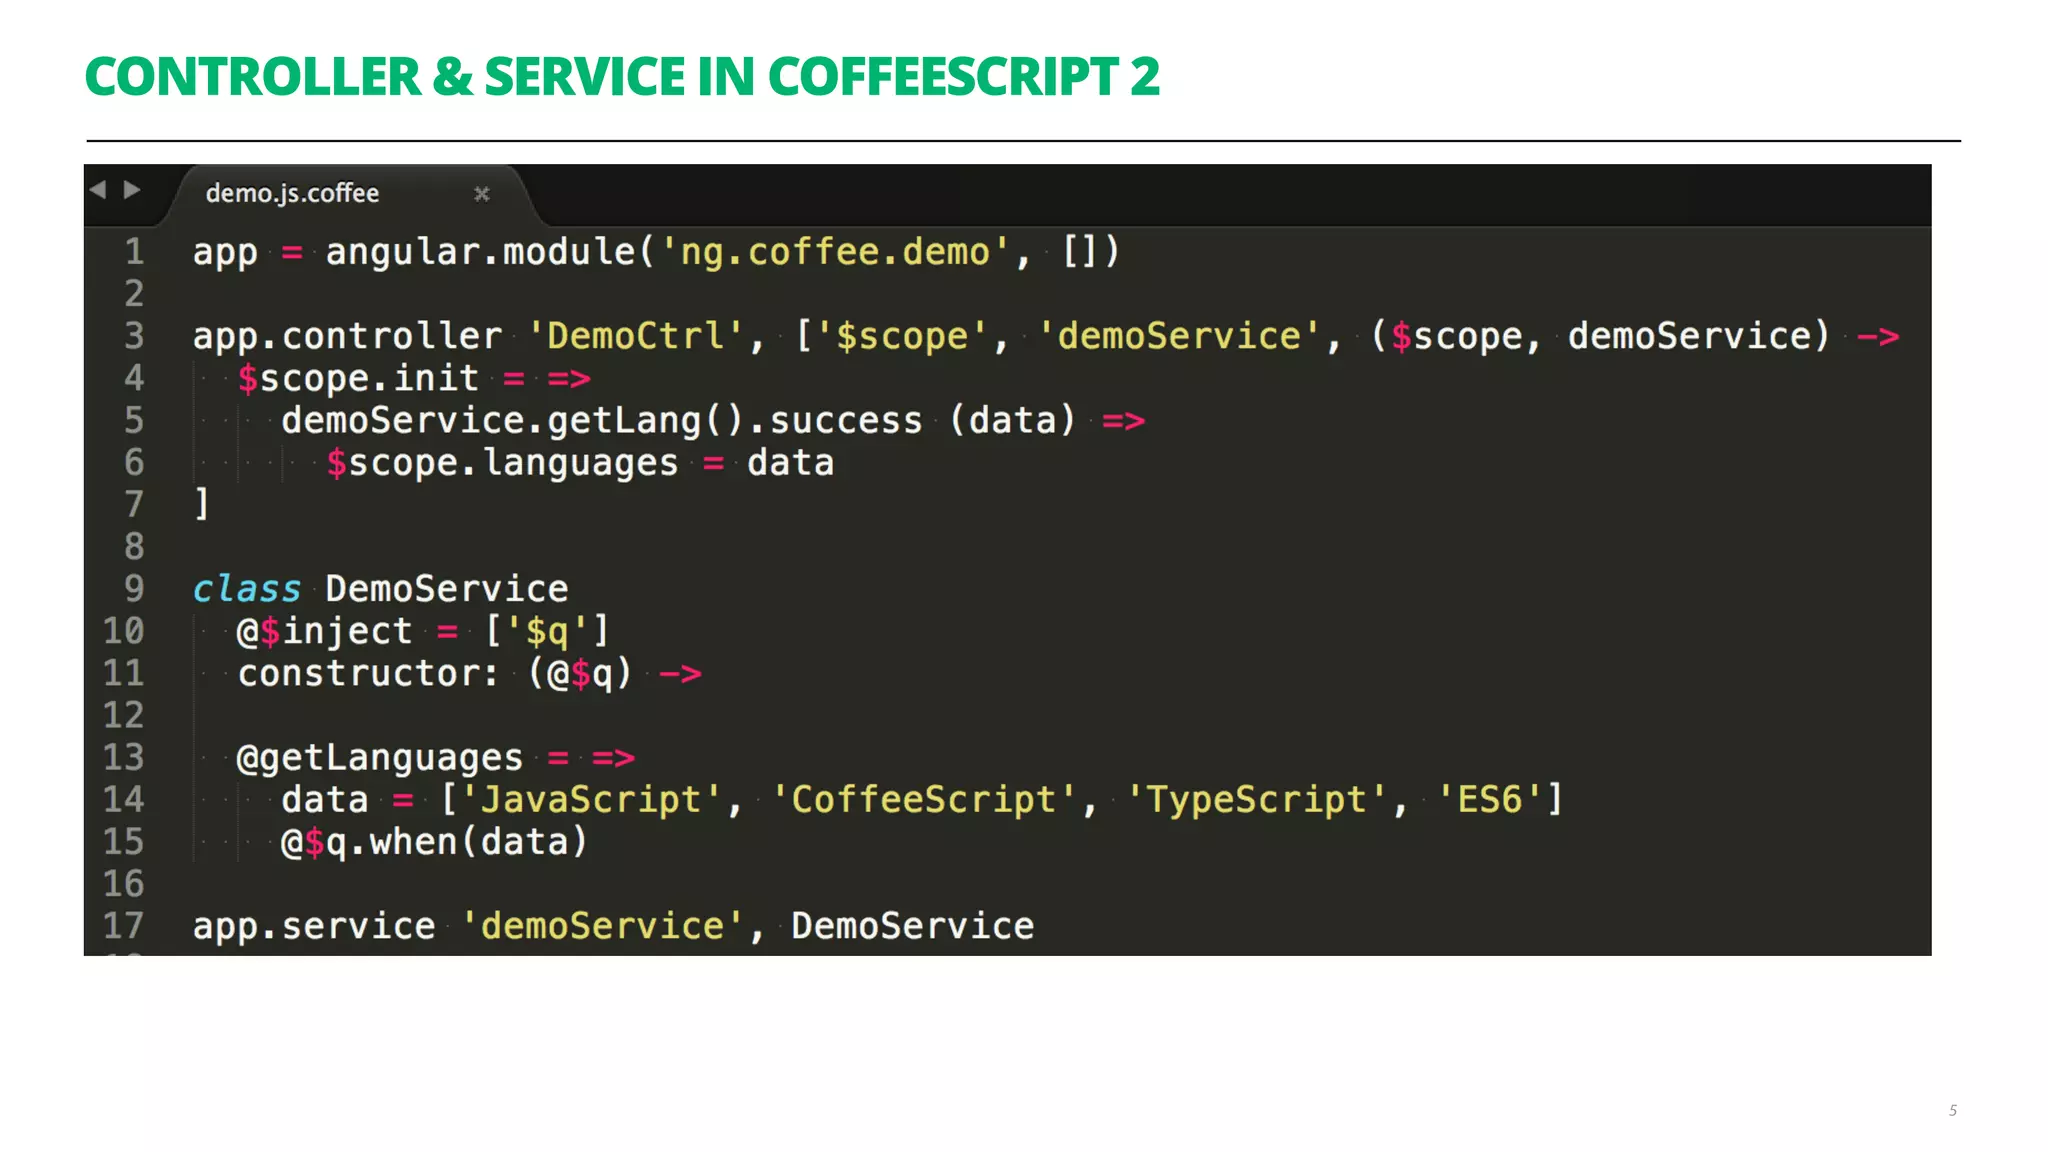Click the 'ES6' string
Screen dimensions: 2048x1152
[x=1490, y=800]
